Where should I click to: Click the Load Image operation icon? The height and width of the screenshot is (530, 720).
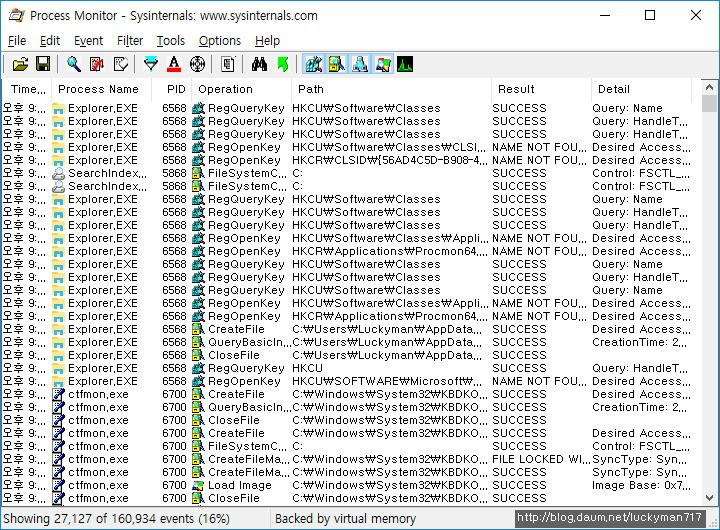pyautogui.click(x=198, y=485)
